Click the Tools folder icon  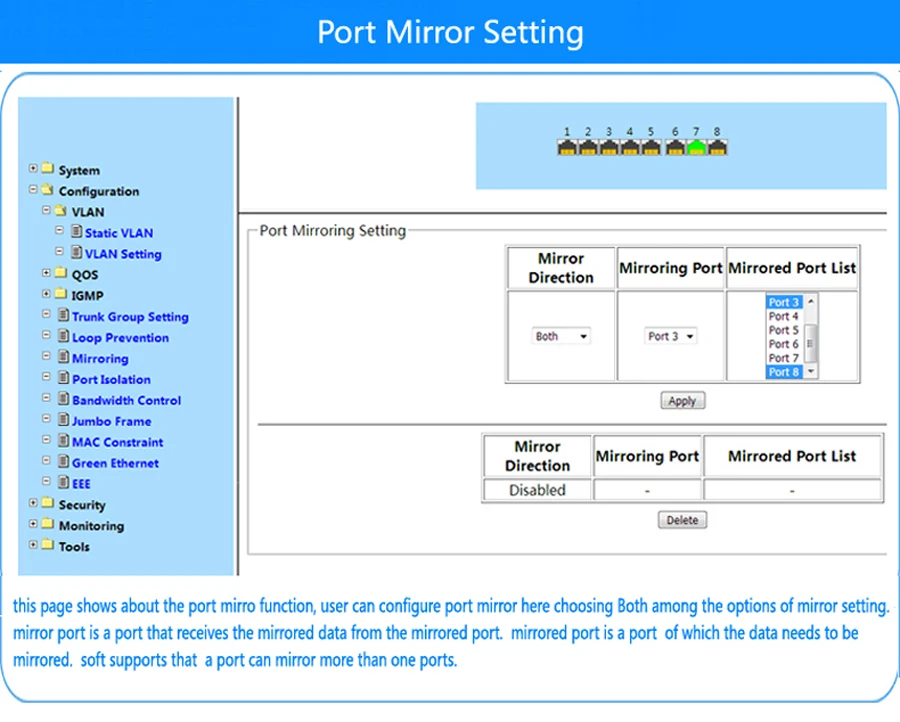(48, 544)
